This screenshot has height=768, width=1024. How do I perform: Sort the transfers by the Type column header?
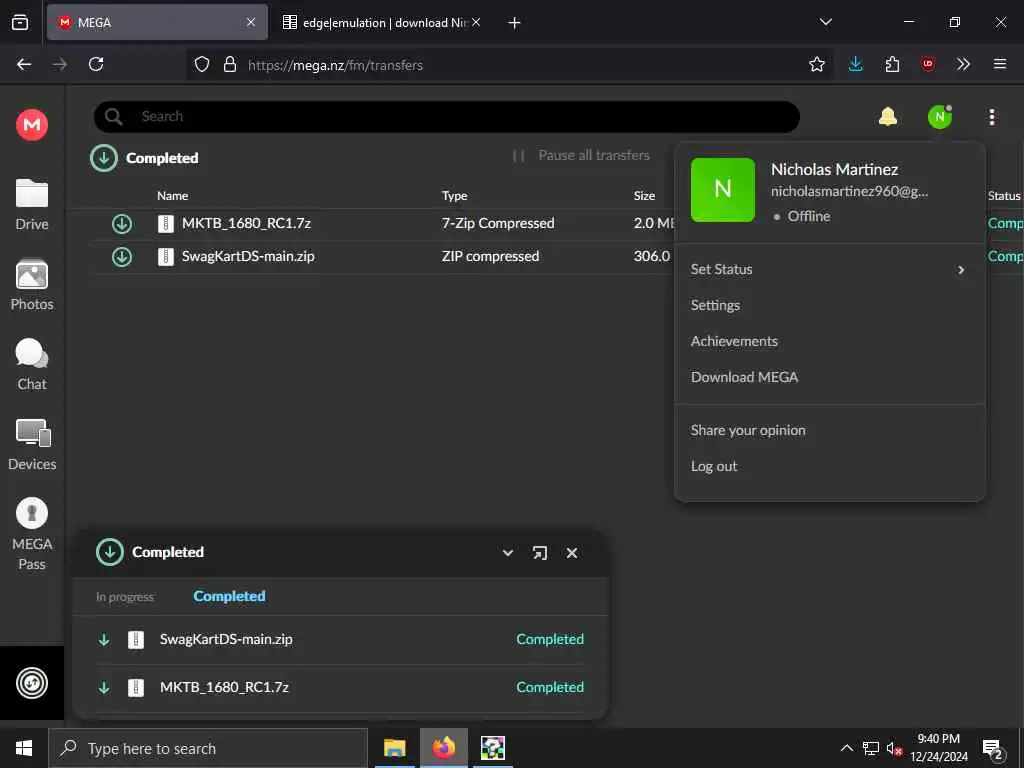coord(455,195)
